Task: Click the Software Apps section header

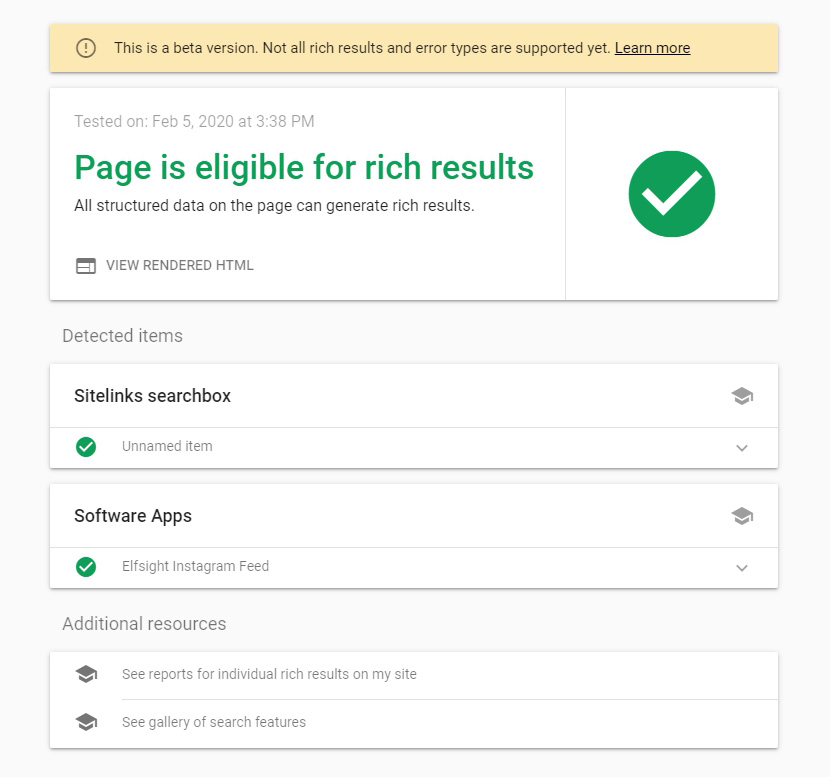Action: point(133,515)
